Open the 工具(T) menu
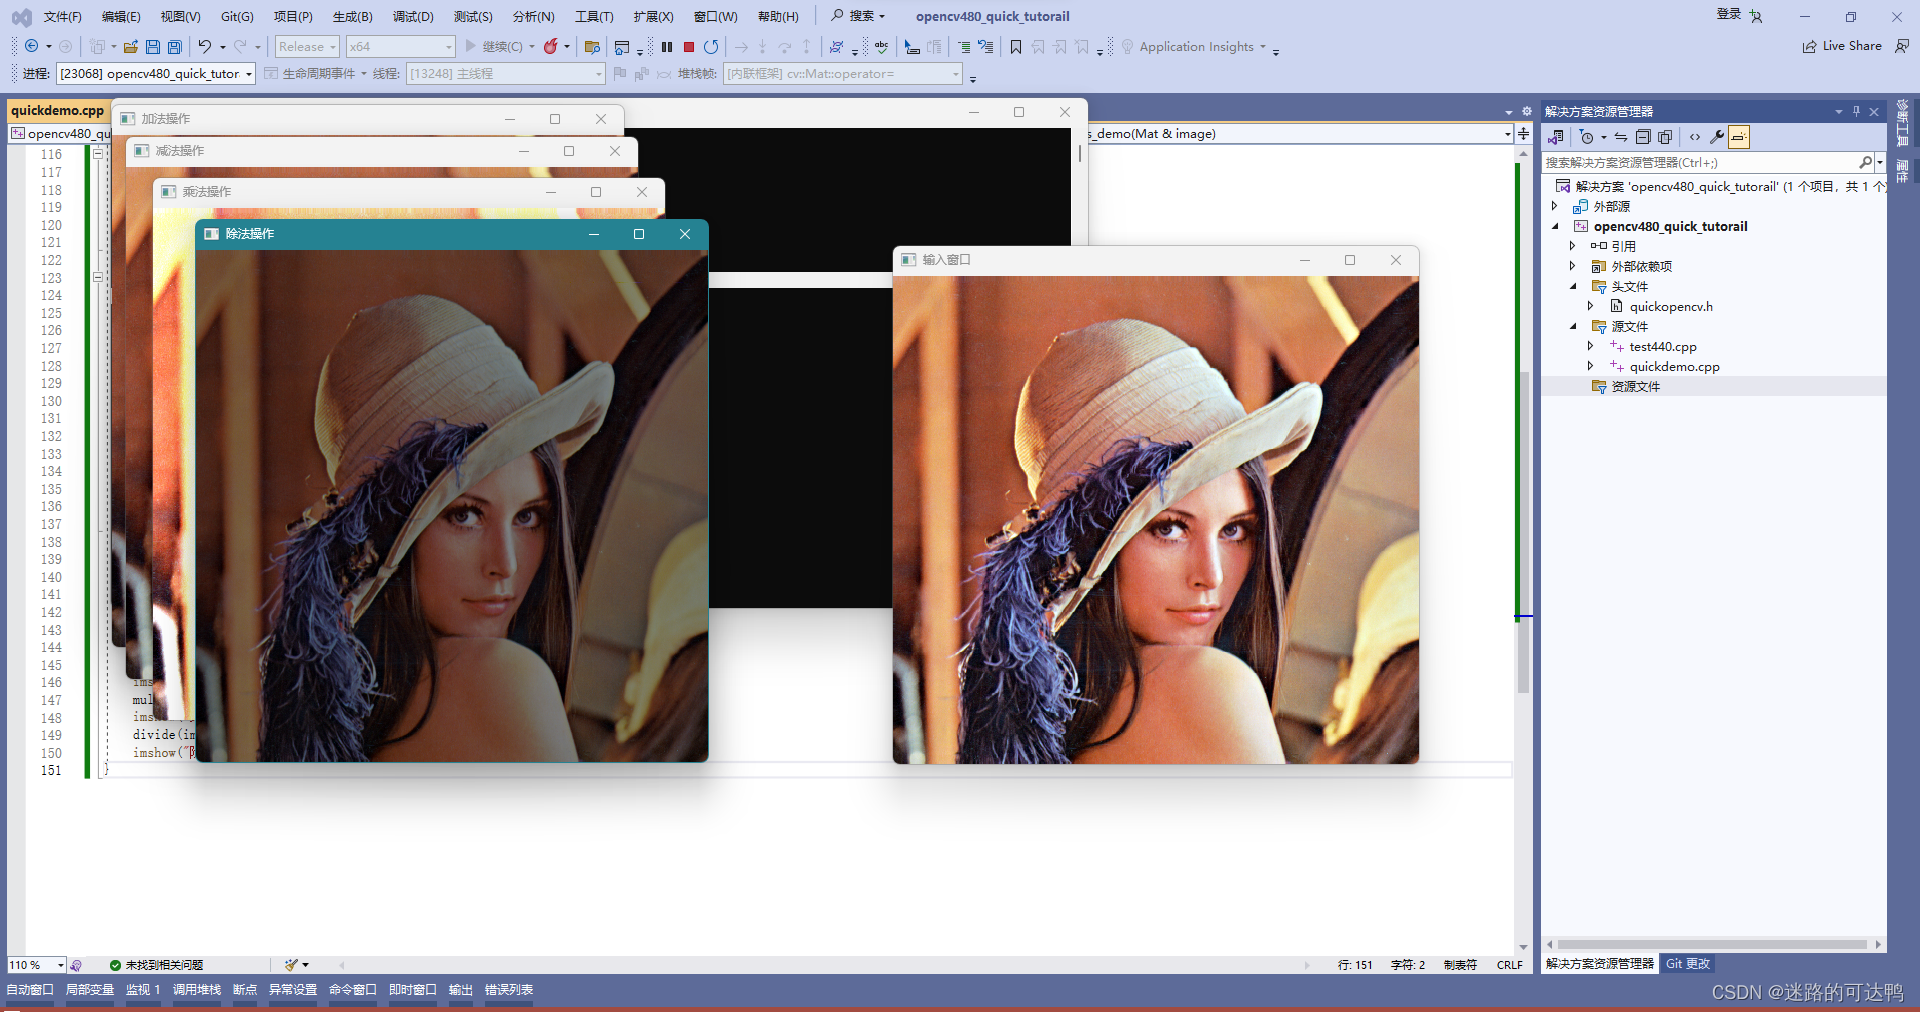This screenshot has height=1012, width=1920. point(594,17)
